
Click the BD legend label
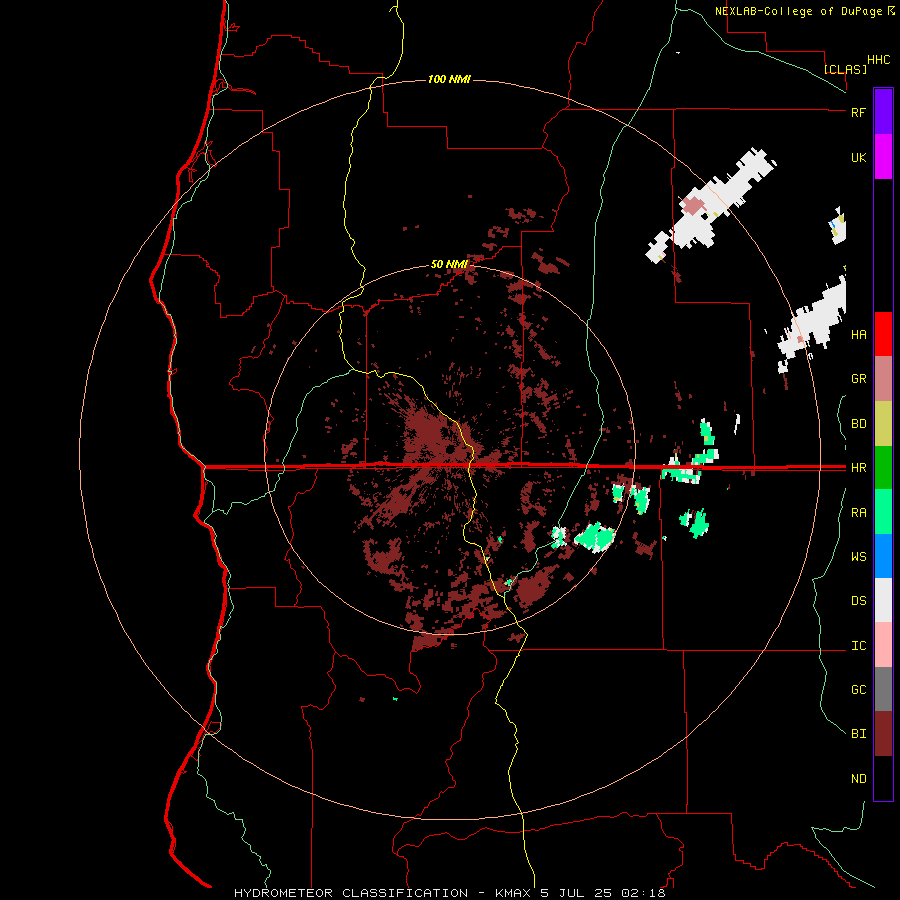pyautogui.click(x=858, y=424)
